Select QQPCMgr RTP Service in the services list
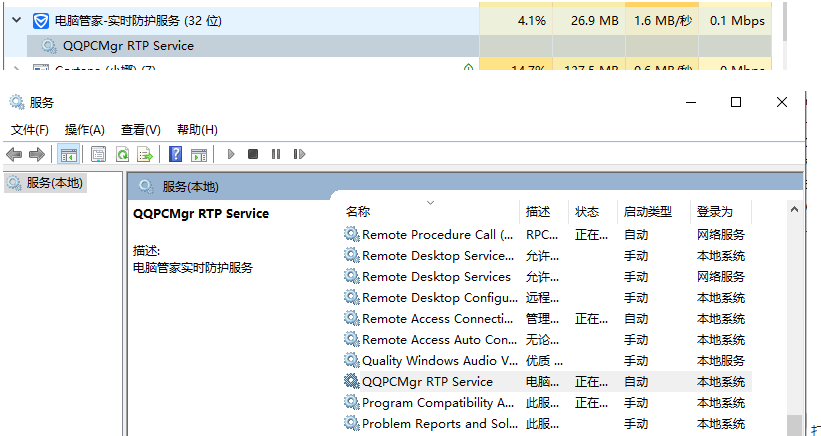 tap(547, 381)
